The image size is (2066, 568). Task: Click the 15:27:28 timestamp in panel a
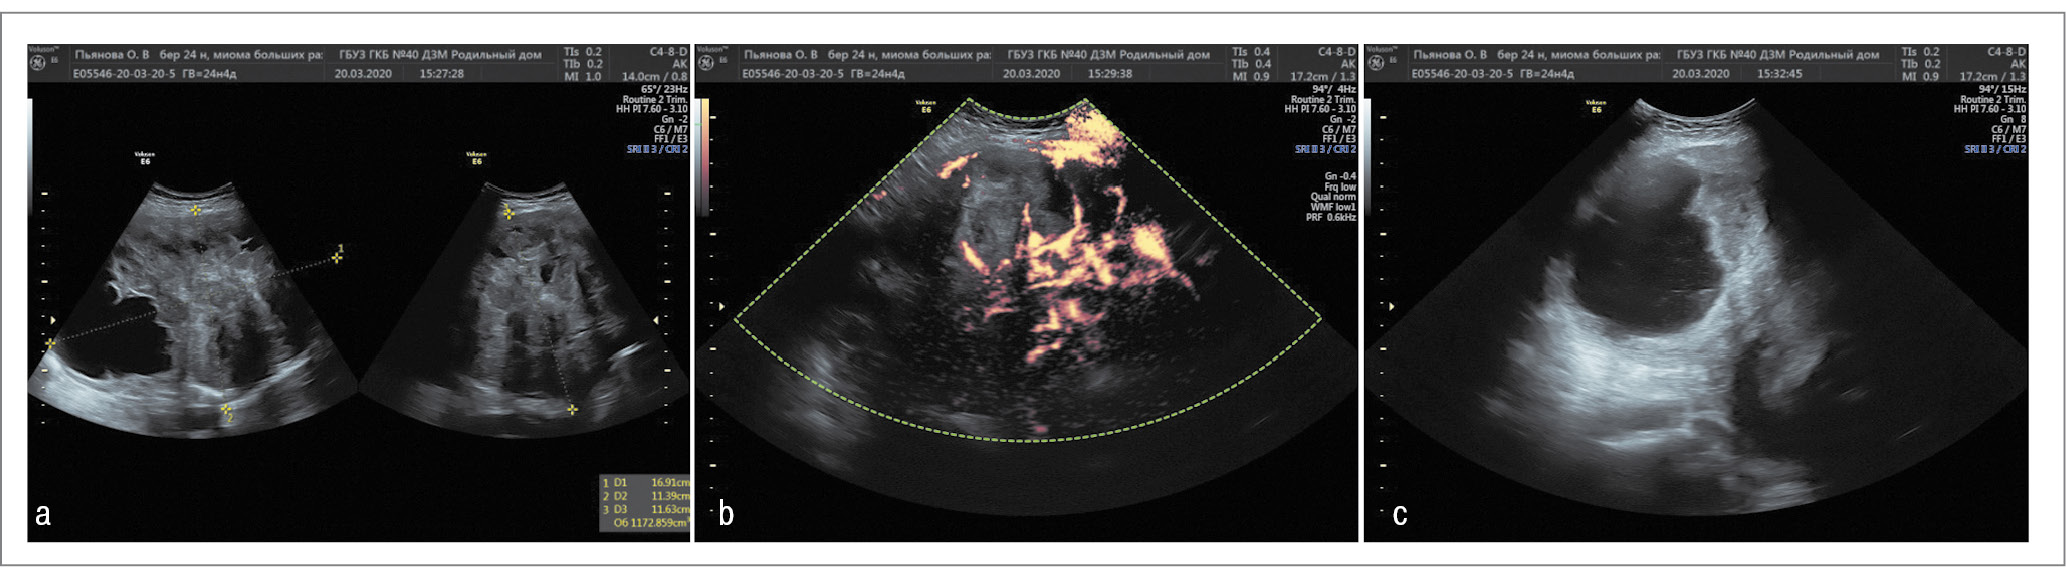click(440, 74)
